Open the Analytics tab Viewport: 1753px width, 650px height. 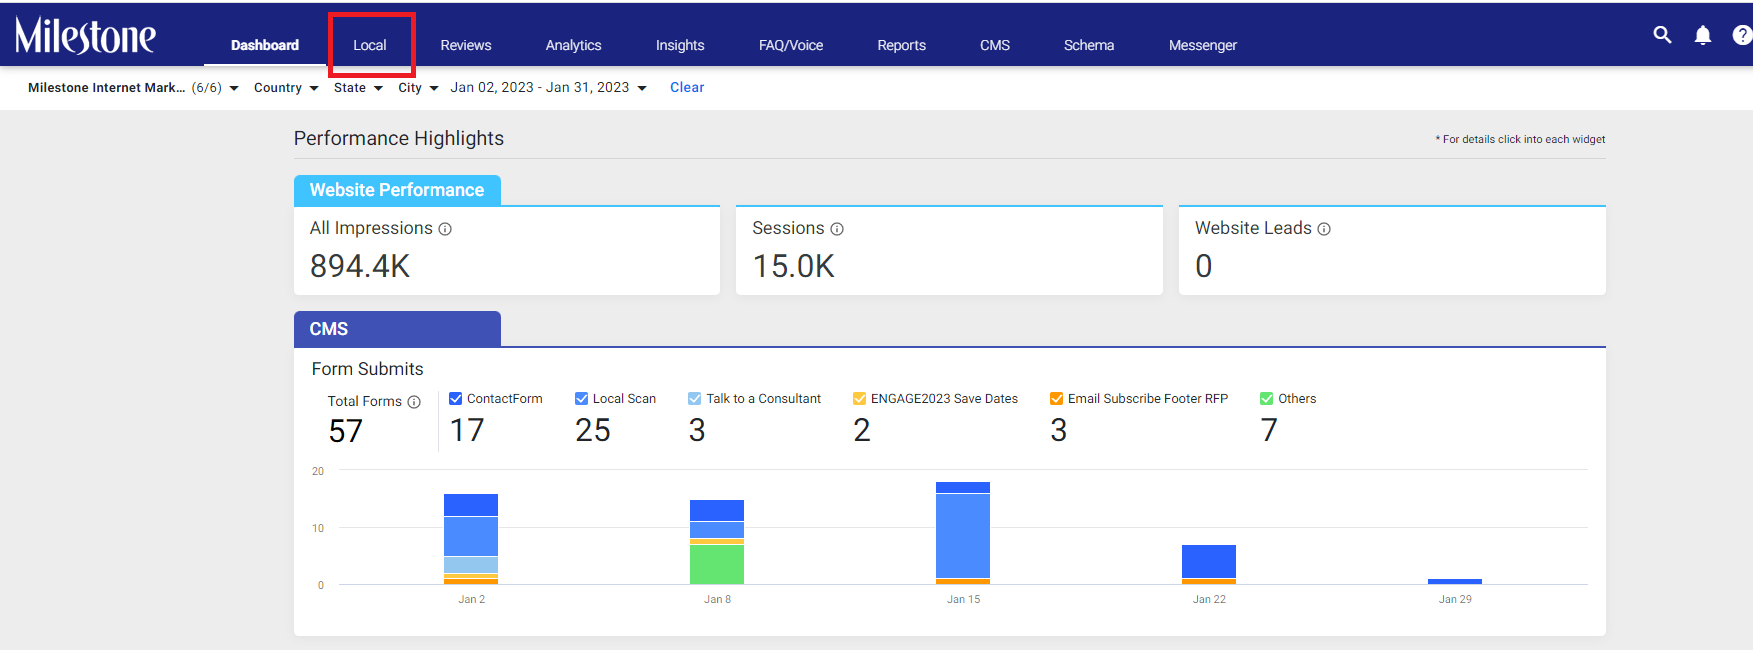pyautogui.click(x=573, y=45)
